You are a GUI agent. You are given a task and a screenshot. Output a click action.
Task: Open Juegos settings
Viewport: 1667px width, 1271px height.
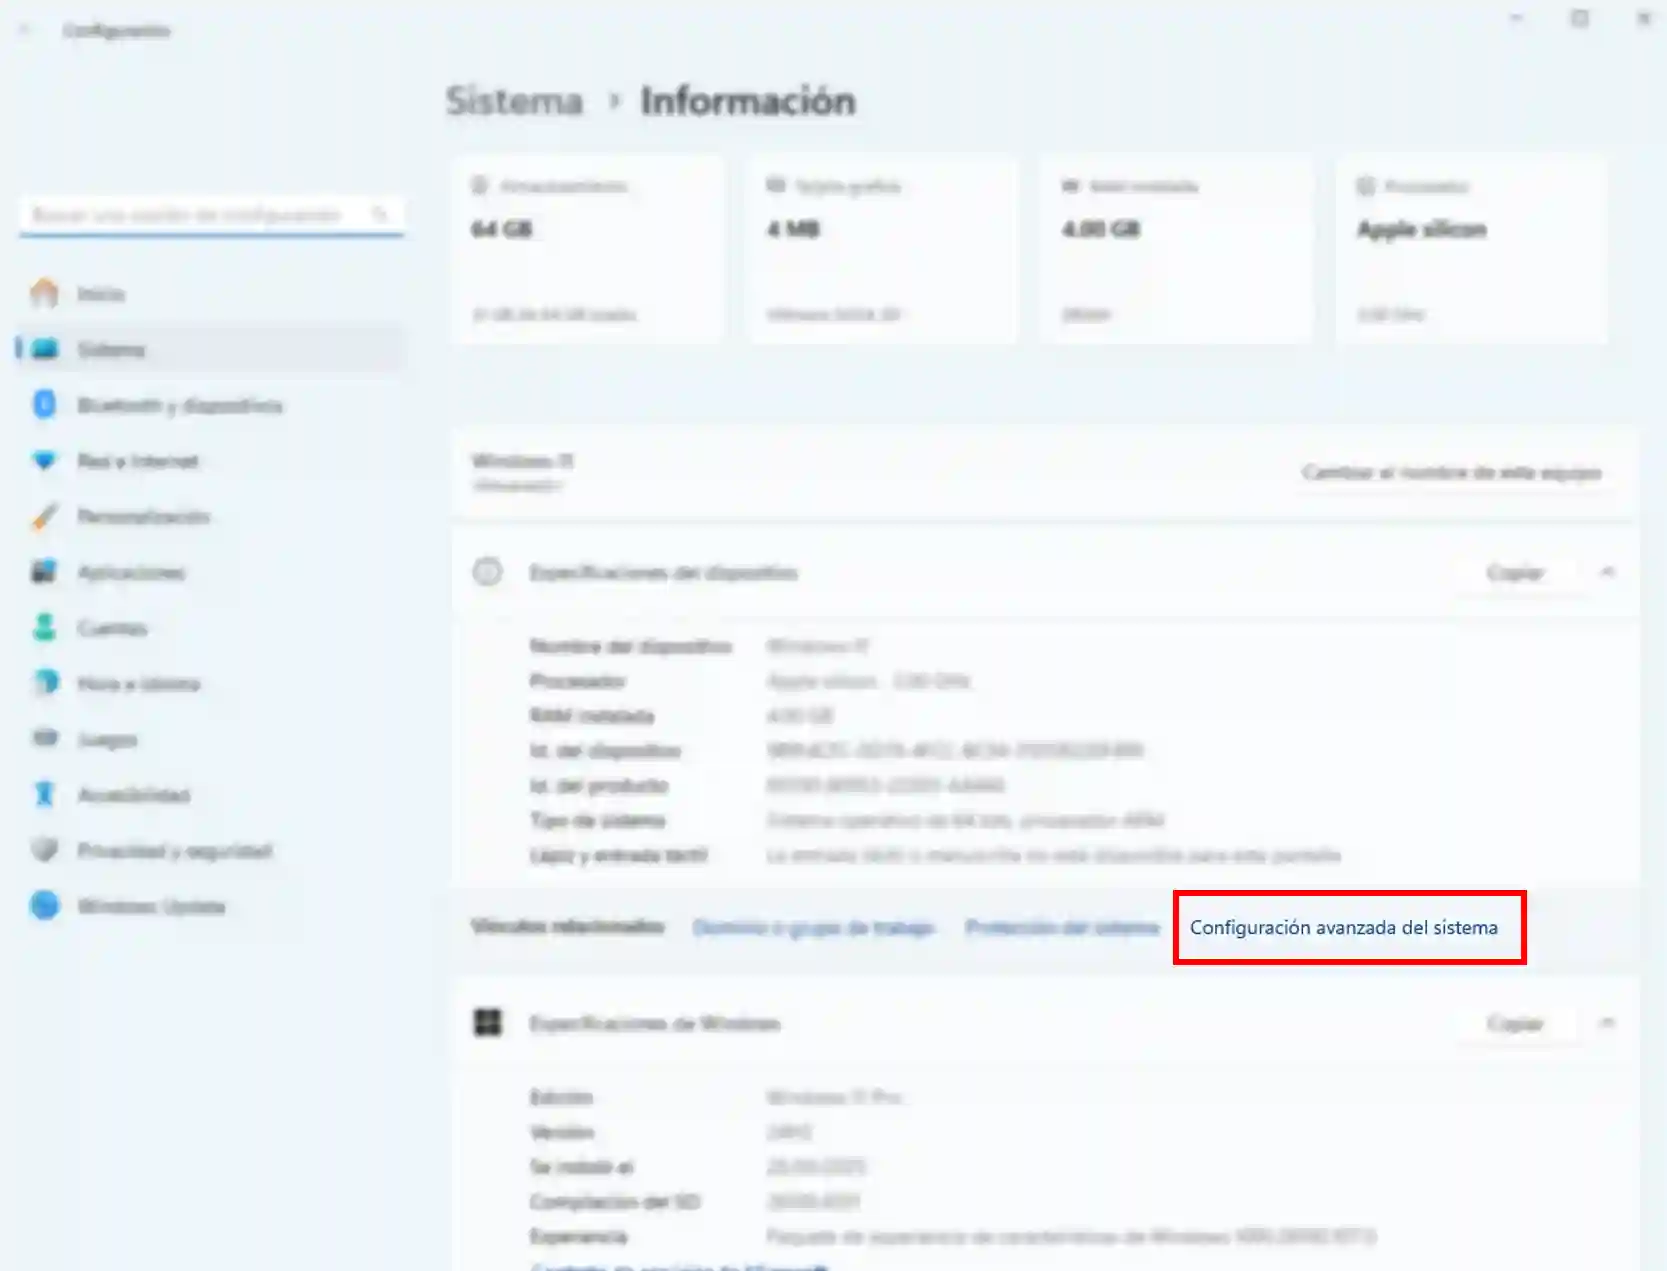tap(211, 739)
